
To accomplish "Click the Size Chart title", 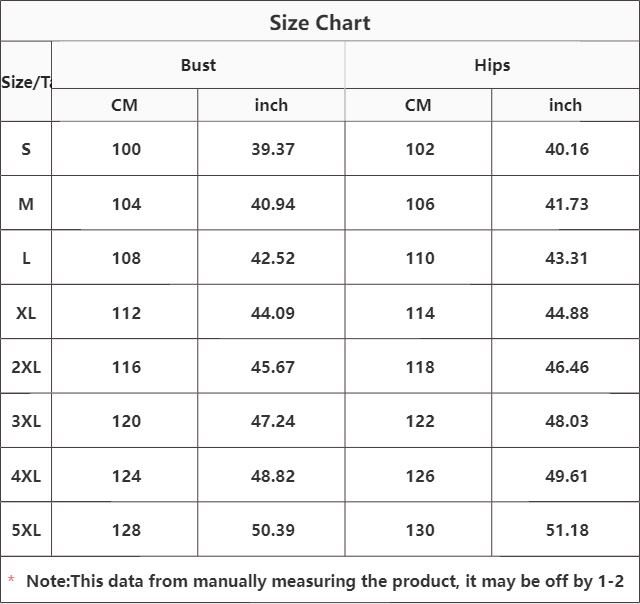I will click(x=320, y=23).
